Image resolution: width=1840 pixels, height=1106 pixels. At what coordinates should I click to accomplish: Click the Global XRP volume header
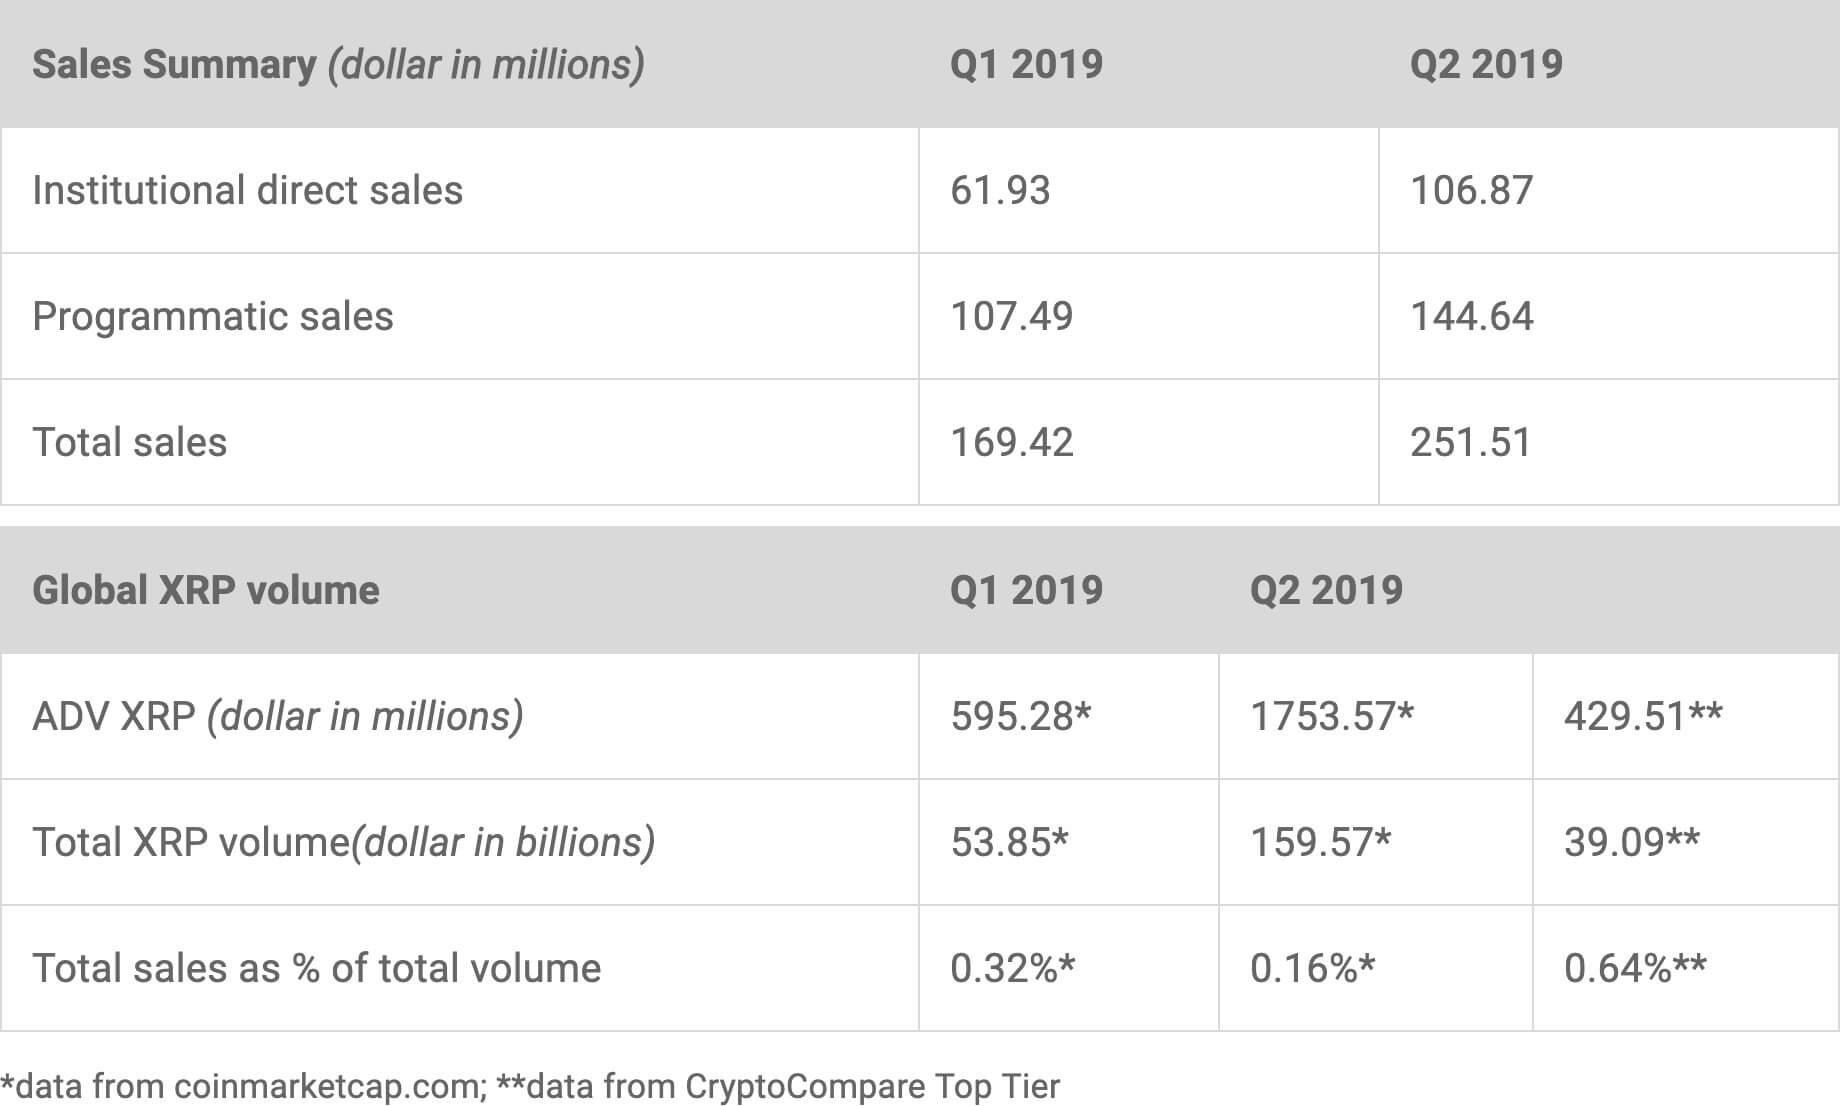(206, 590)
